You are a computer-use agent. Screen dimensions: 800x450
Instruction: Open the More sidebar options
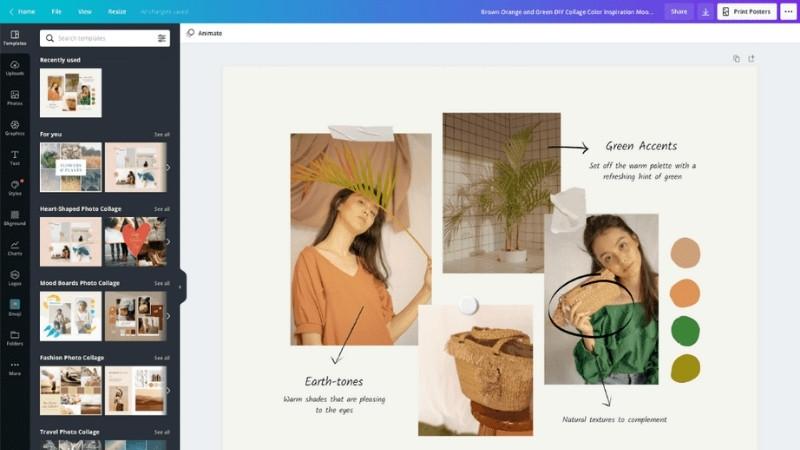(x=15, y=368)
